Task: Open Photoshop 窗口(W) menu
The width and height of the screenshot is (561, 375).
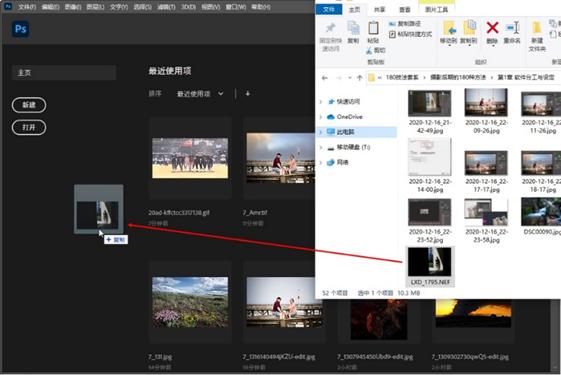Action: click(236, 7)
